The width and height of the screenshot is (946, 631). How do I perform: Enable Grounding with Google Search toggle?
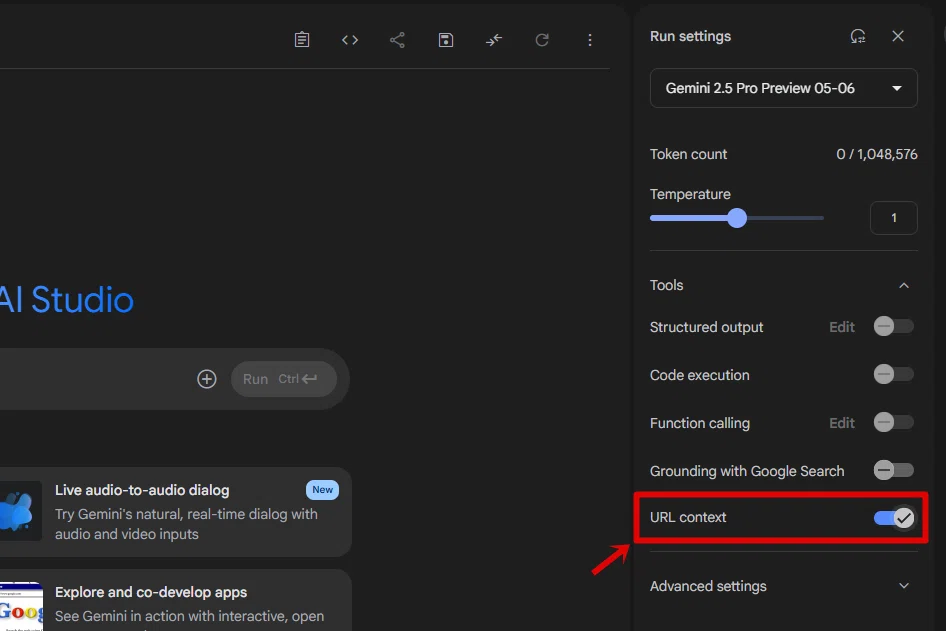(894, 470)
